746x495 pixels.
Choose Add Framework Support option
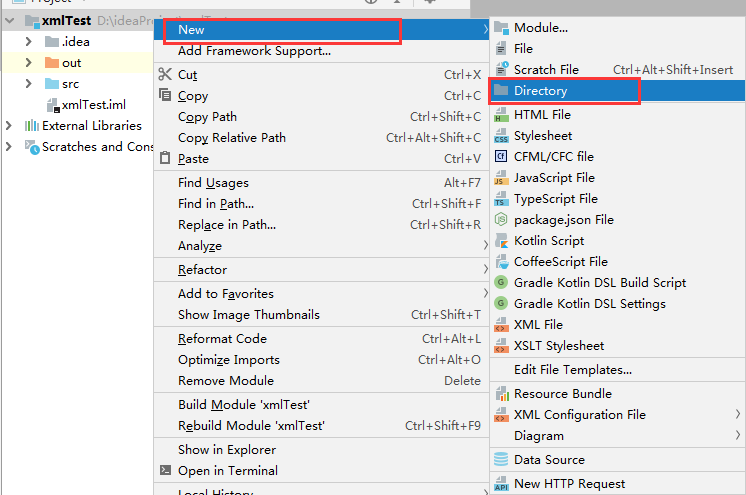click(254, 51)
